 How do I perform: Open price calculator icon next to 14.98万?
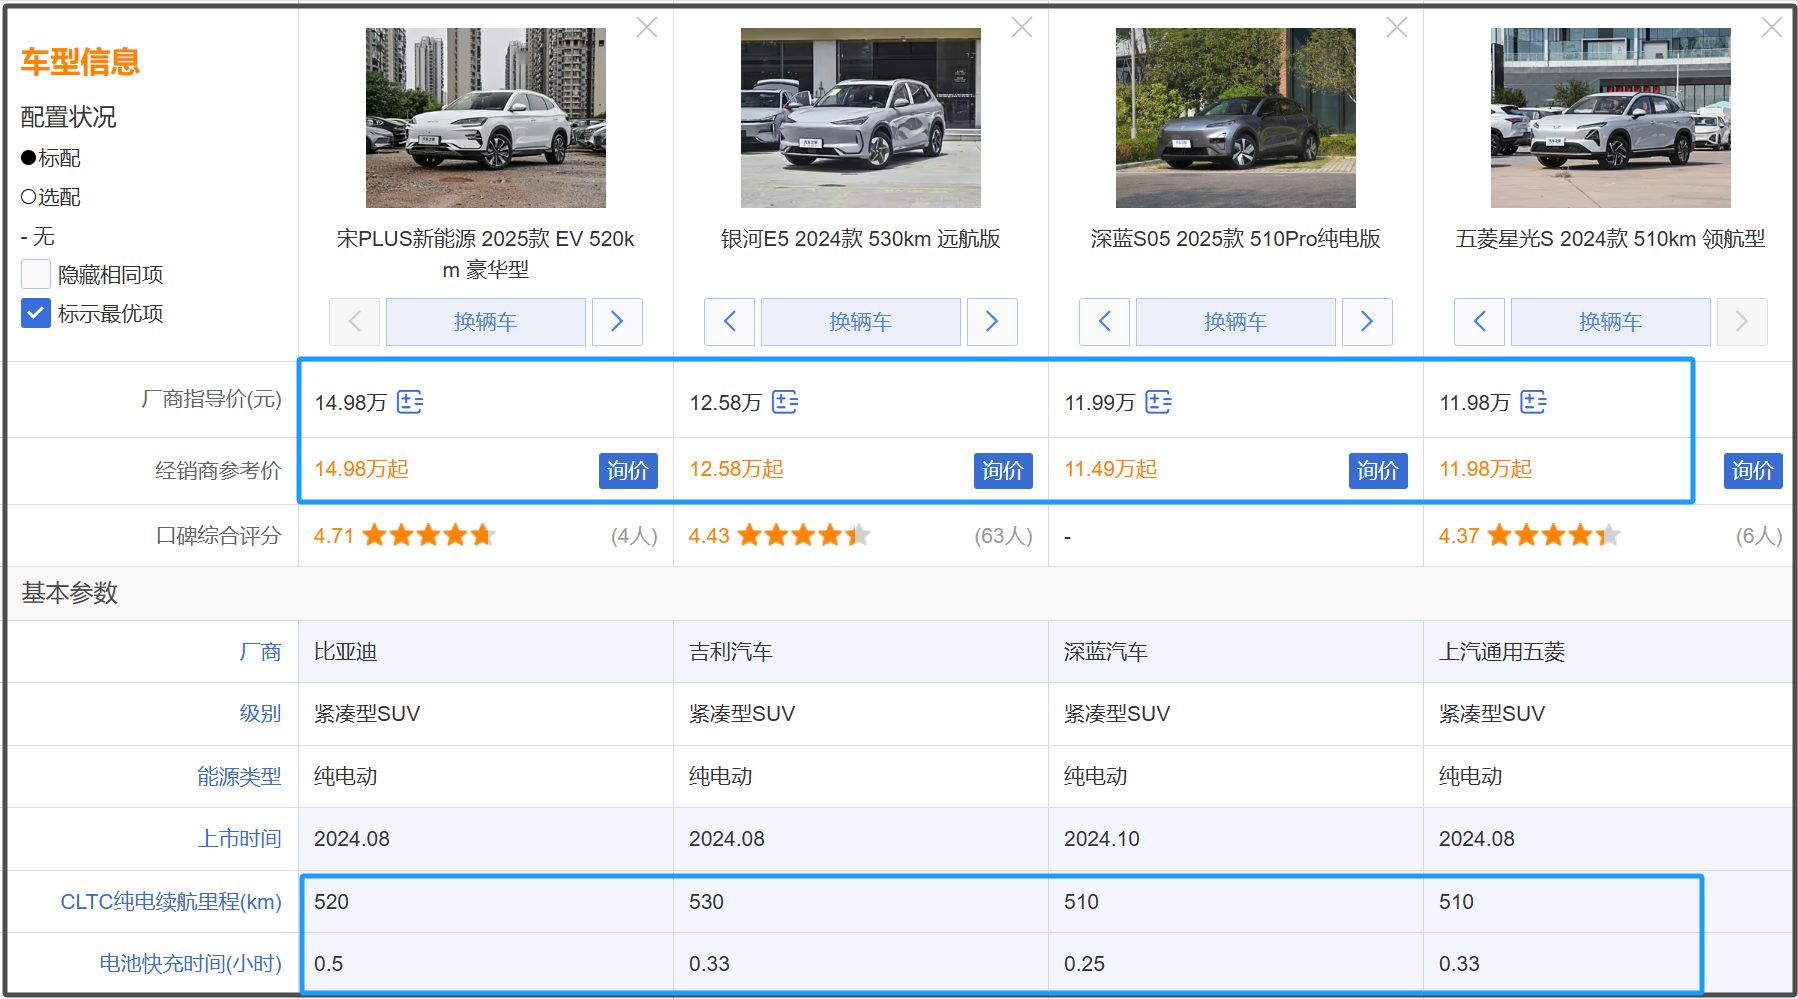coord(410,402)
